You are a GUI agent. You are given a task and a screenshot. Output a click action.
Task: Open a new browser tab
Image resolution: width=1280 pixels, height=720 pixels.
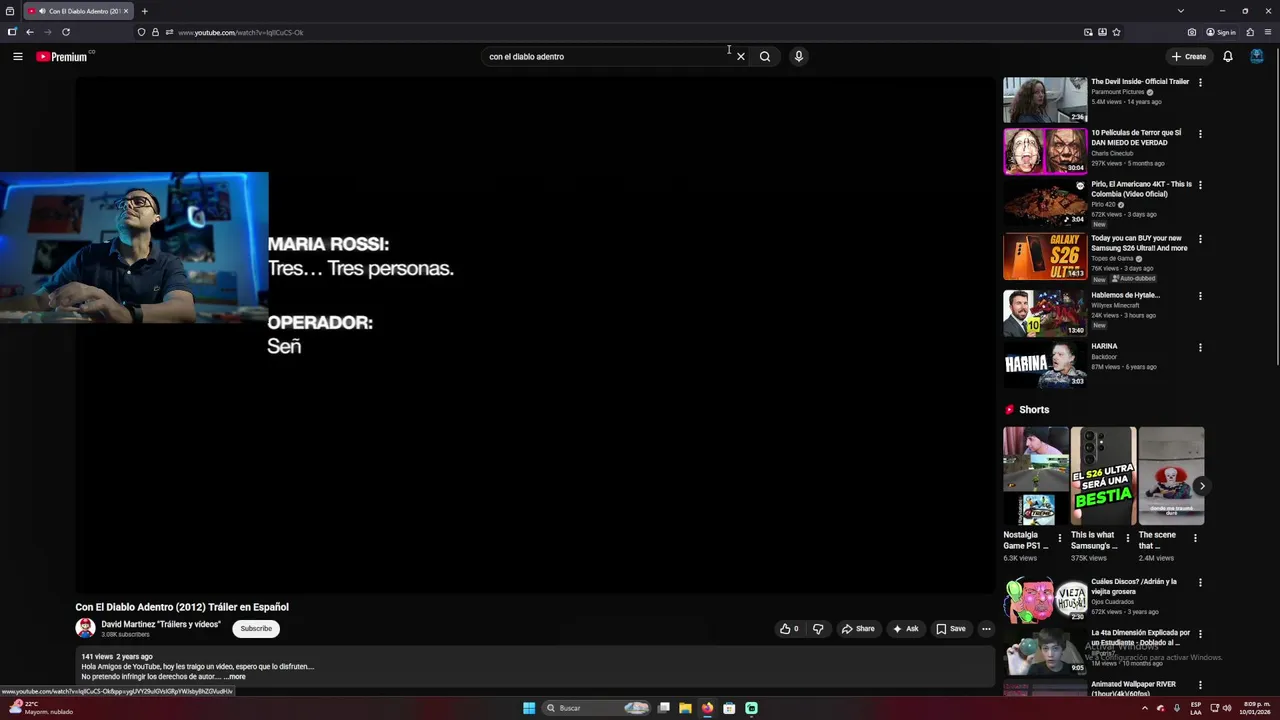click(x=144, y=11)
